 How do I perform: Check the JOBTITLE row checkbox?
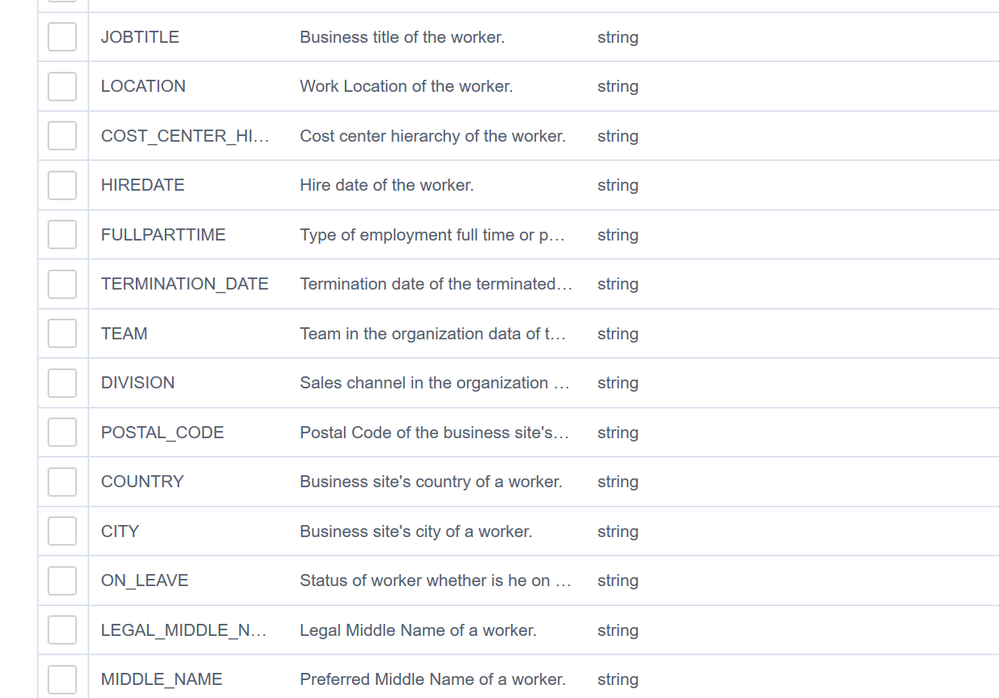click(x=62, y=37)
